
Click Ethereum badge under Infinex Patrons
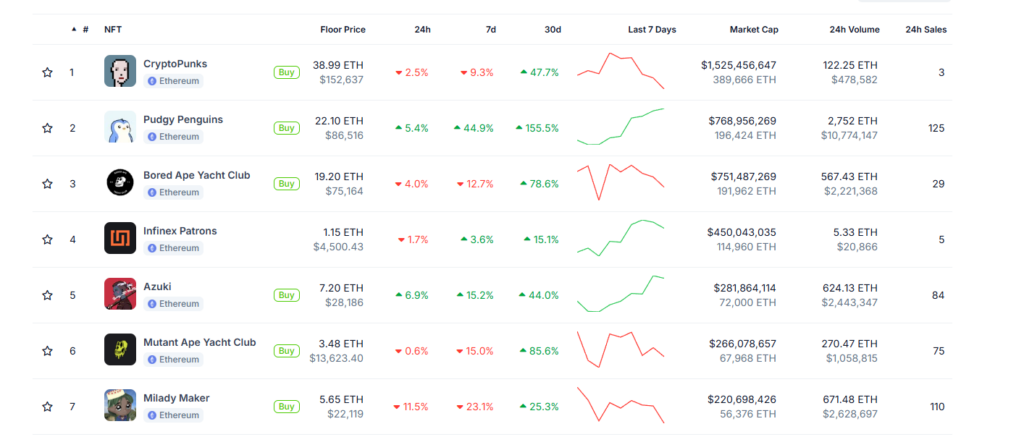pos(173,248)
